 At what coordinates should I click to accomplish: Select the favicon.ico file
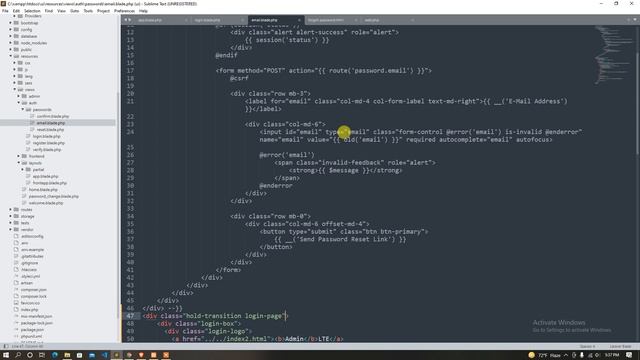tap(30, 303)
